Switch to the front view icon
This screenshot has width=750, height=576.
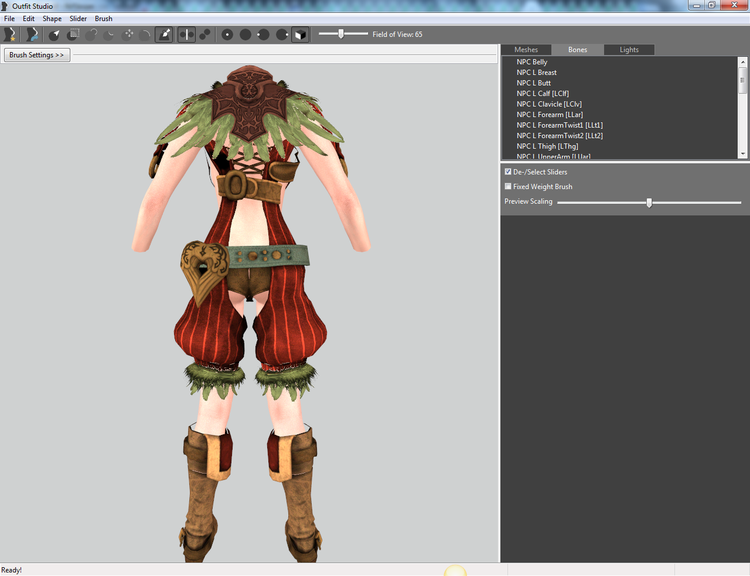[227, 34]
